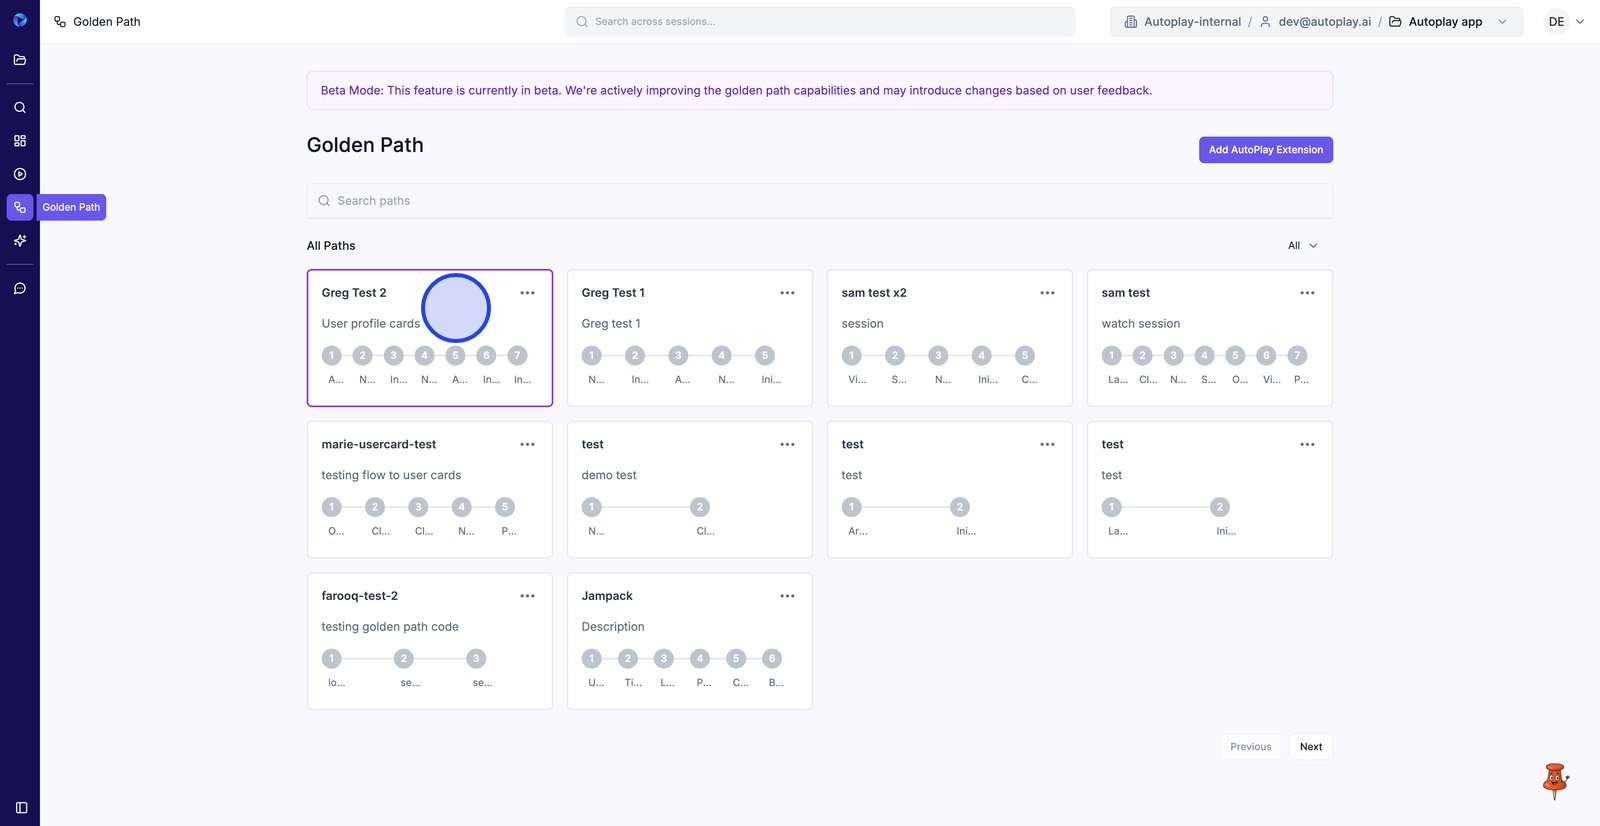Collapse the sidebar with the bottom panel icon

pyautogui.click(x=21, y=807)
